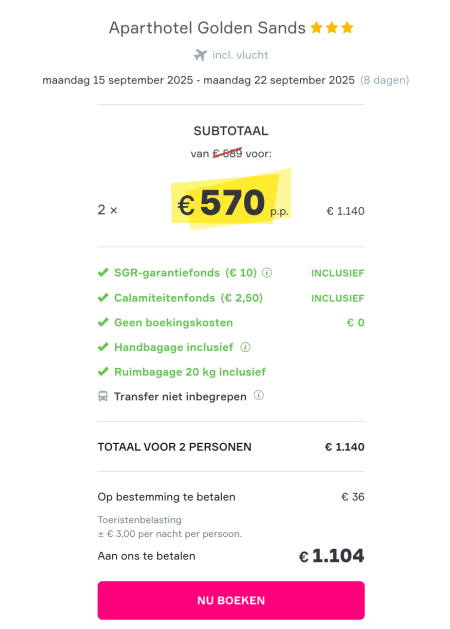Click the bus icon for transfer

pos(103,396)
